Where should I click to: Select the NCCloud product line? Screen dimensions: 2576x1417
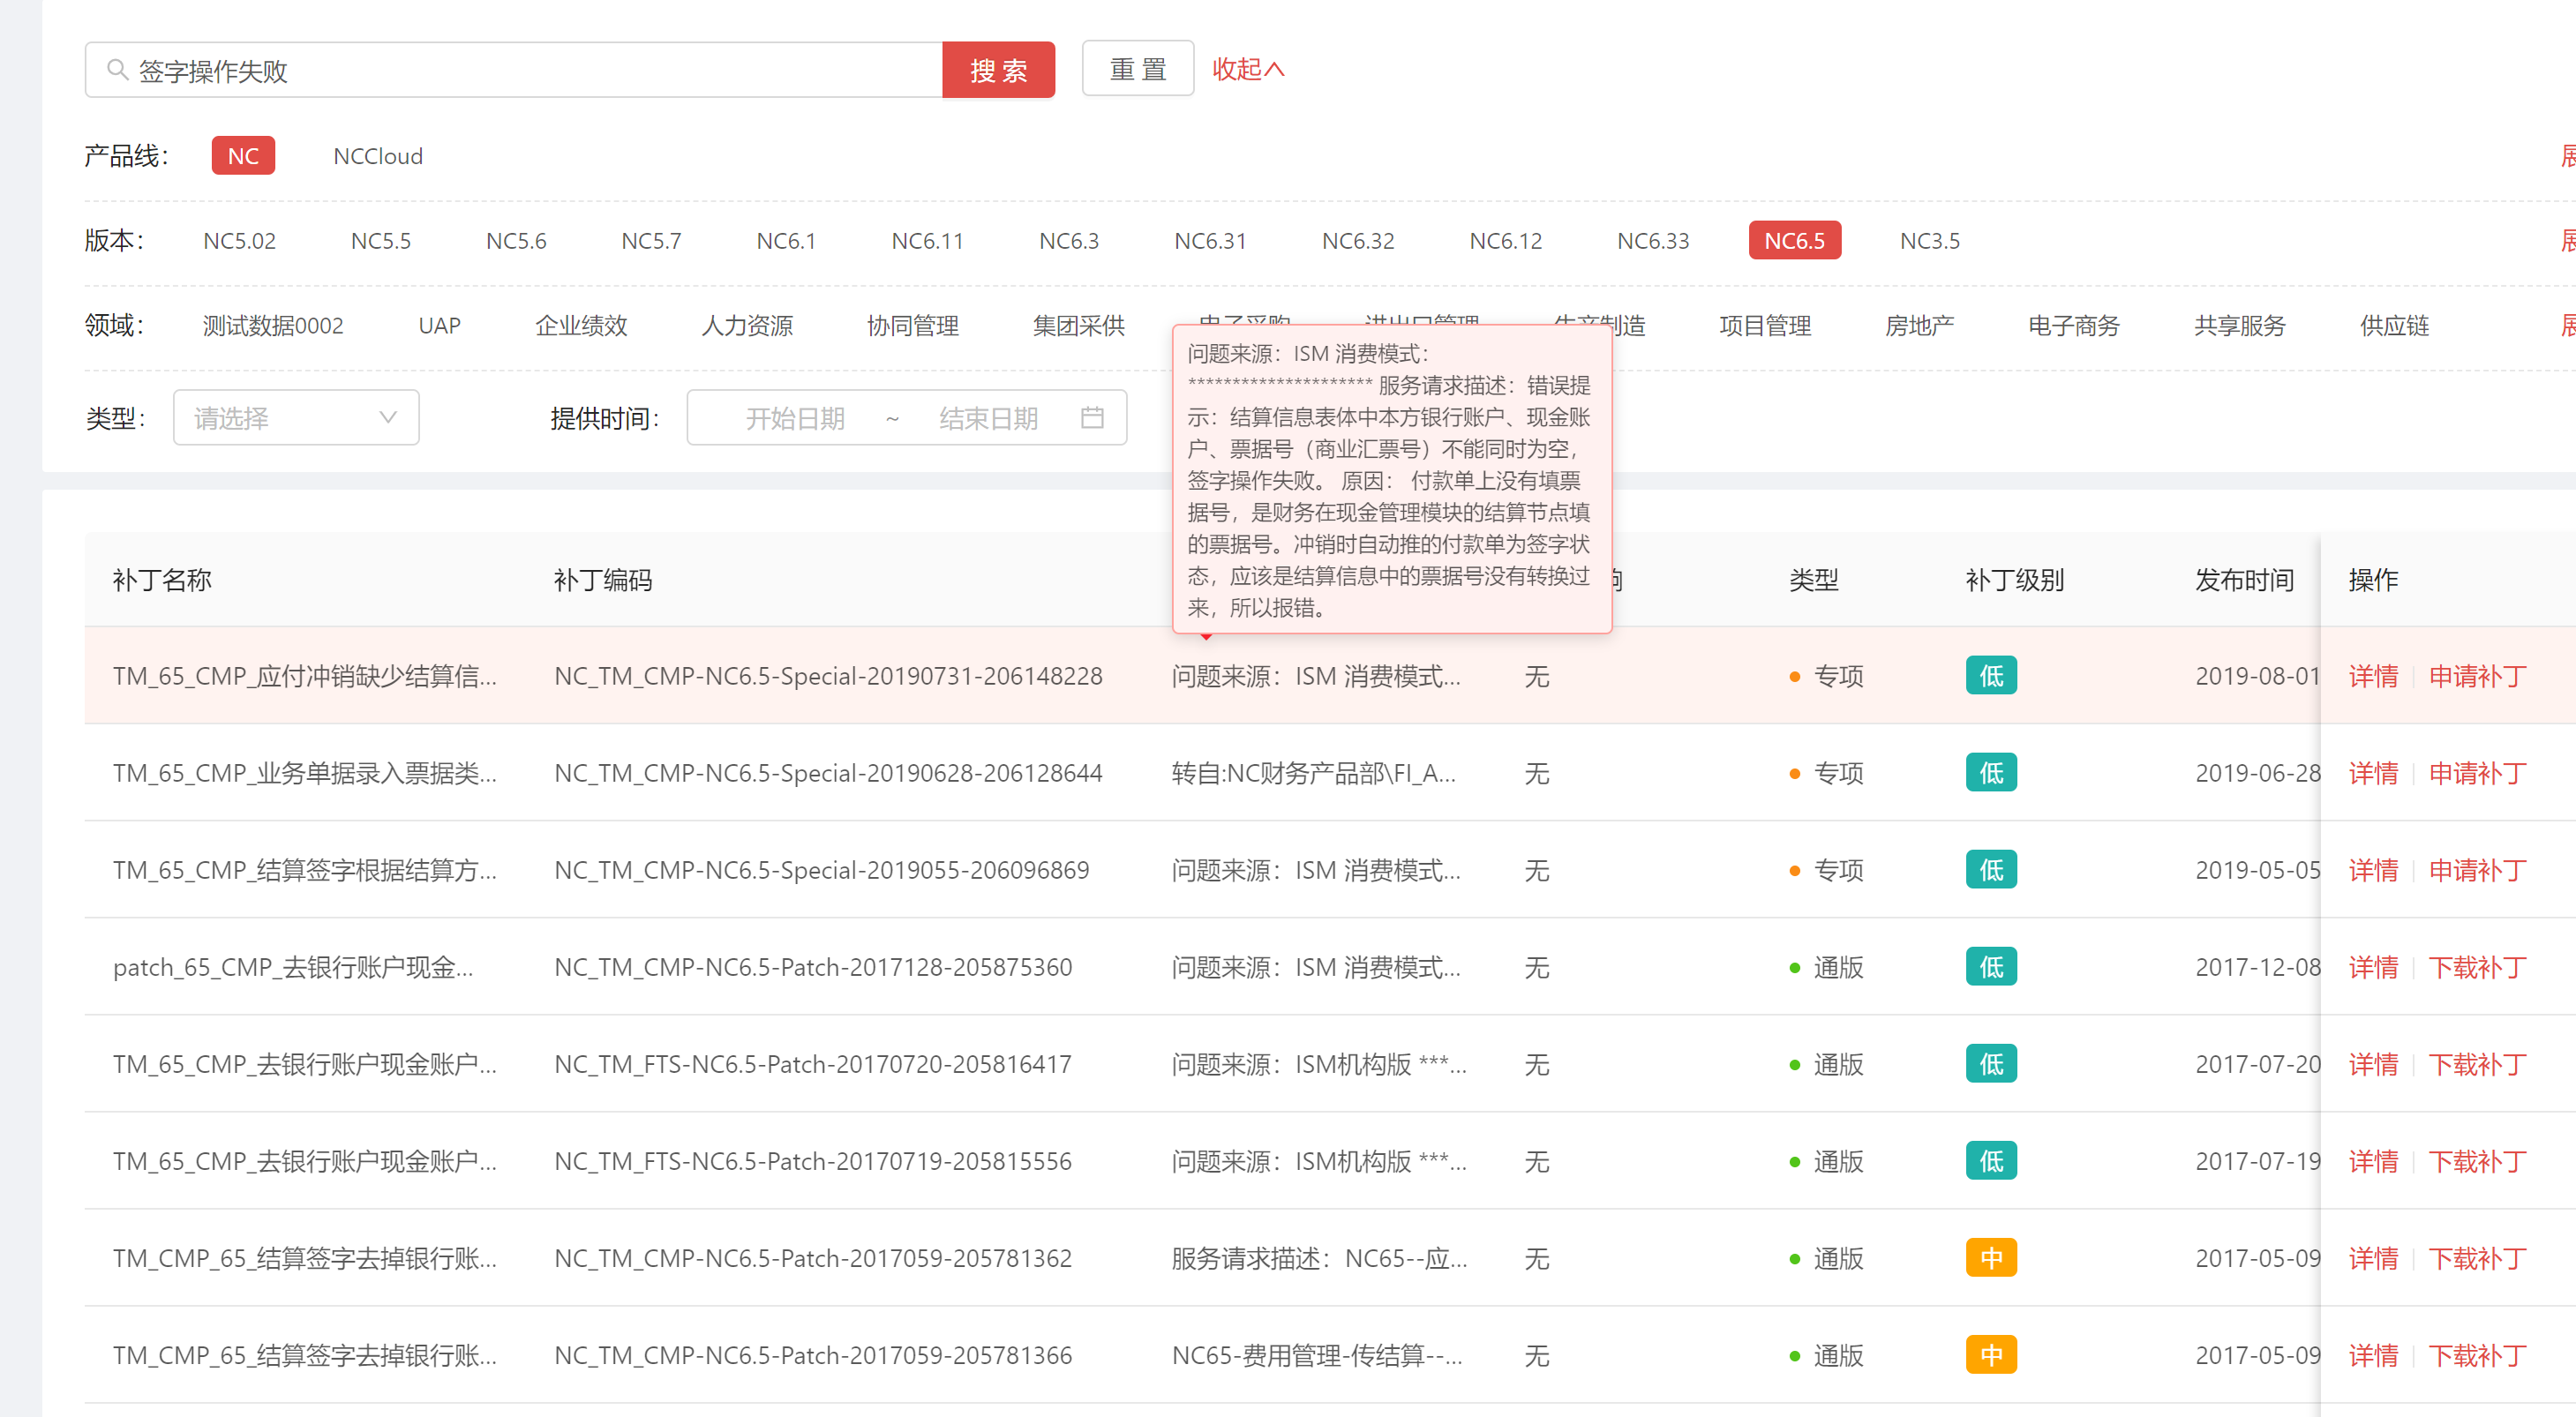coord(378,156)
